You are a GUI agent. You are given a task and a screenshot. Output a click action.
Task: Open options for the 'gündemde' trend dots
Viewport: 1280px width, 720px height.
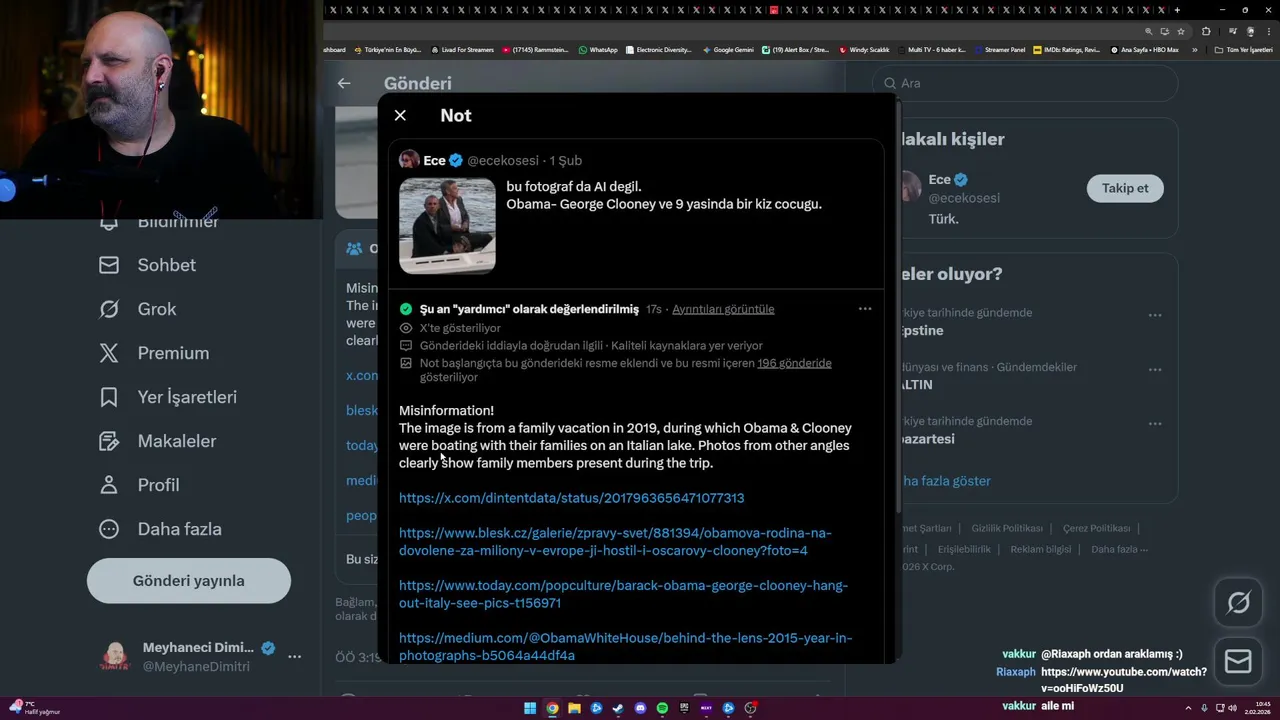coord(1155,315)
